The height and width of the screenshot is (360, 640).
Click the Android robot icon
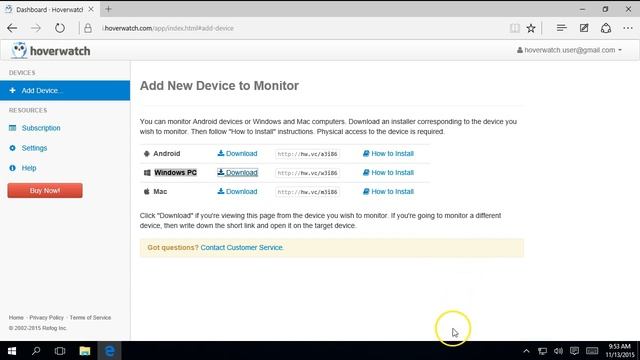tap(147, 154)
